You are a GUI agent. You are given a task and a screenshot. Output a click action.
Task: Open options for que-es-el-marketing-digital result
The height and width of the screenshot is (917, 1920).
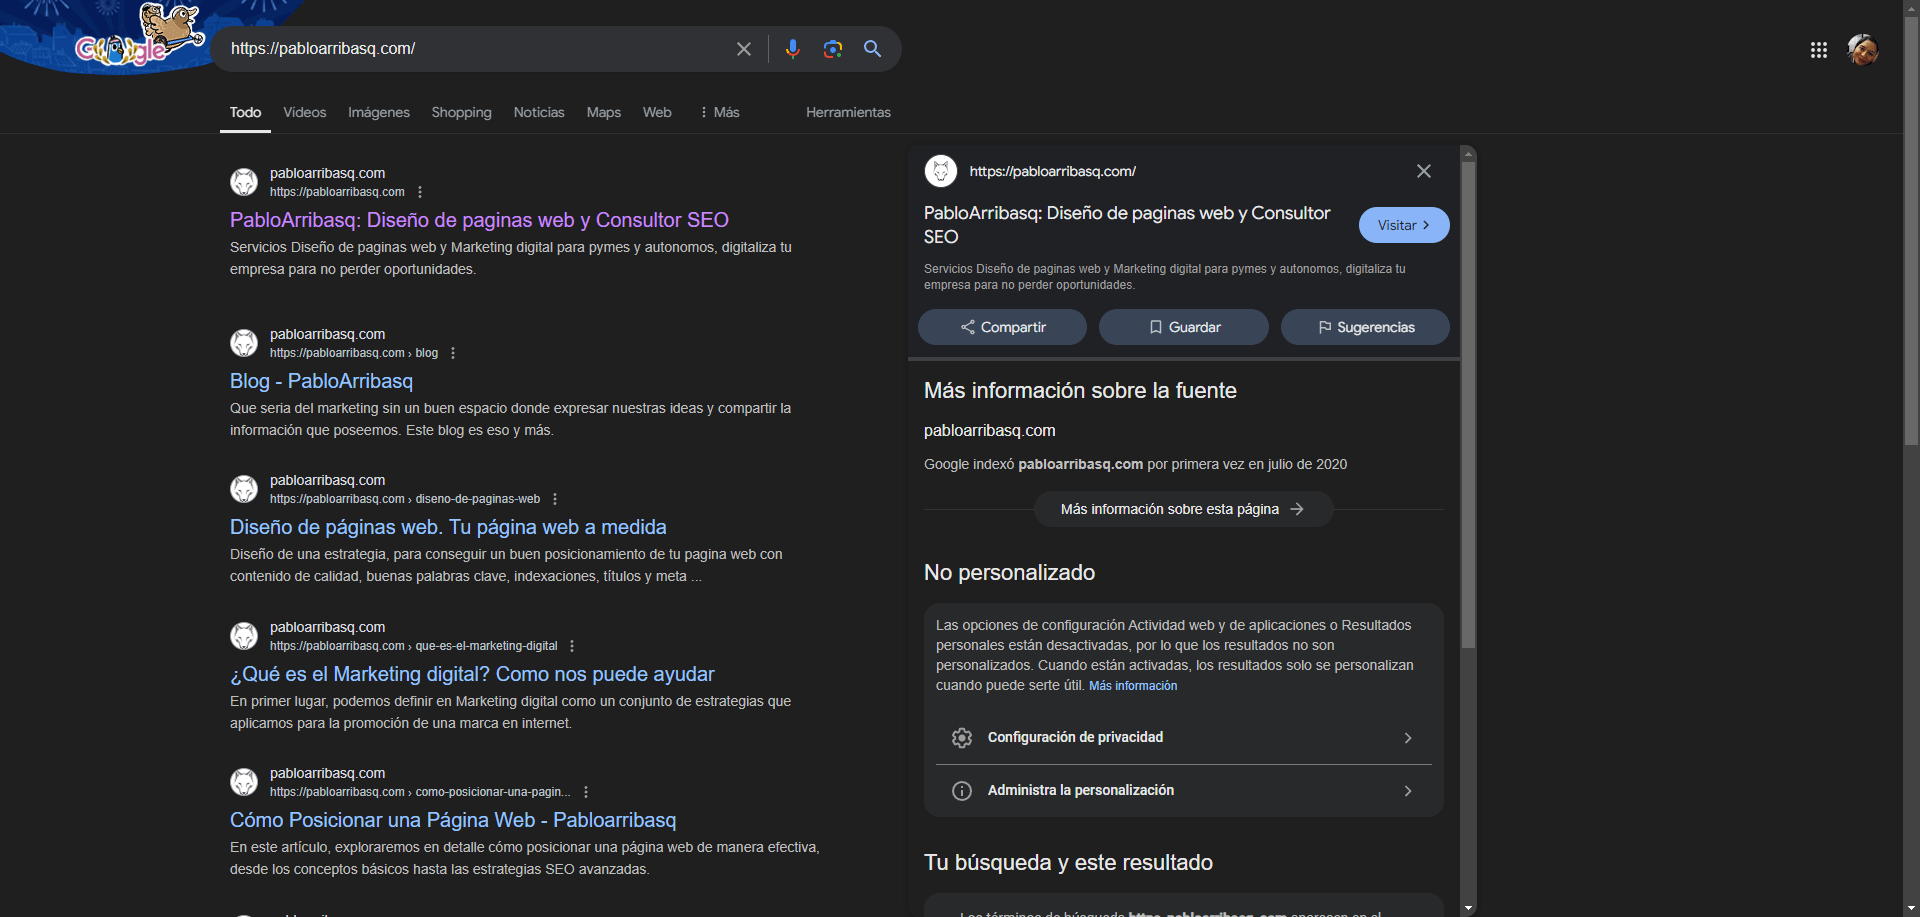[572, 646]
